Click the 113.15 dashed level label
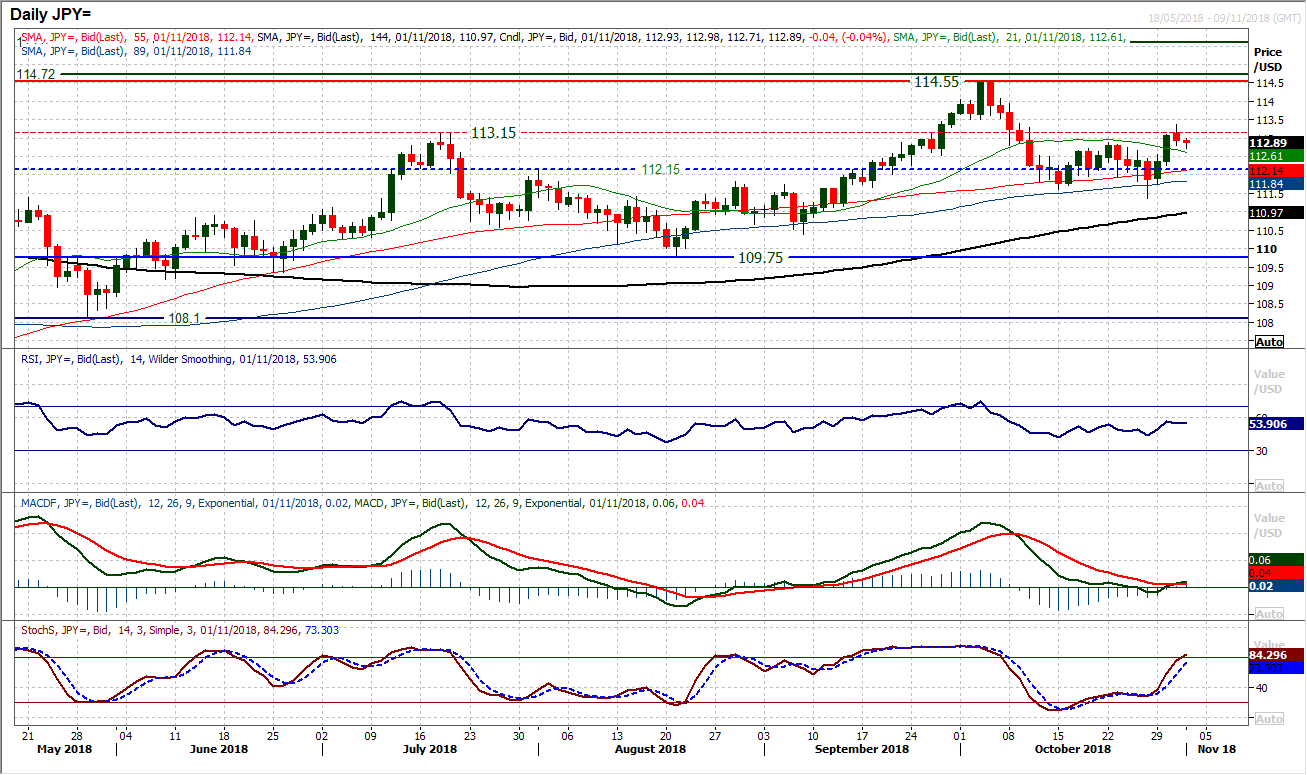The height and width of the screenshot is (775, 1307). (x=494, y=132)
